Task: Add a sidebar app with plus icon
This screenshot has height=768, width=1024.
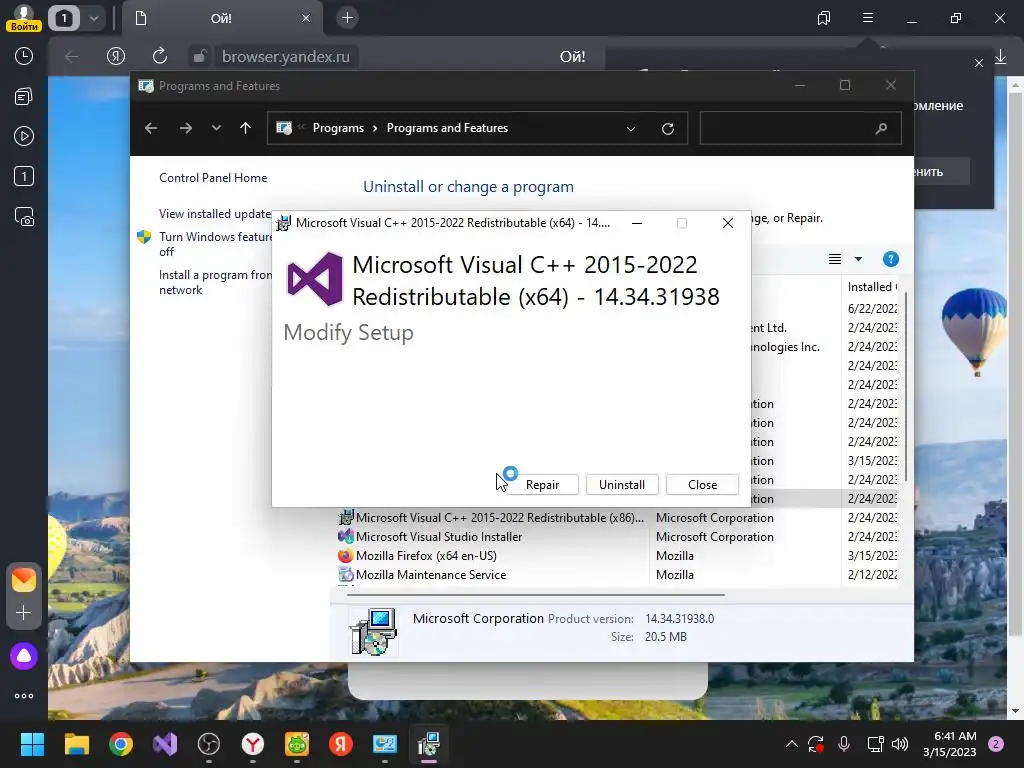Action: coord(24,613)
